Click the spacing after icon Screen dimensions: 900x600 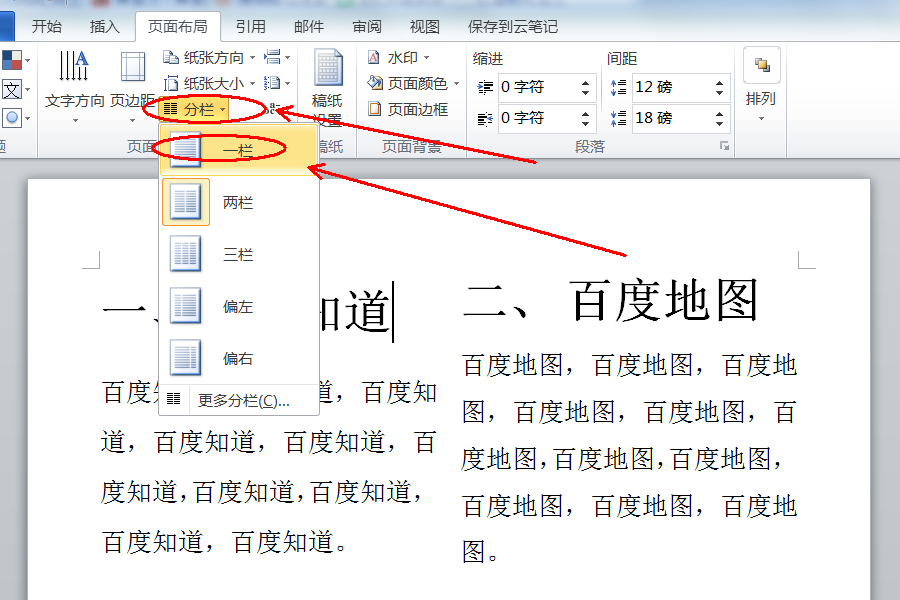(x=619, y=119)
